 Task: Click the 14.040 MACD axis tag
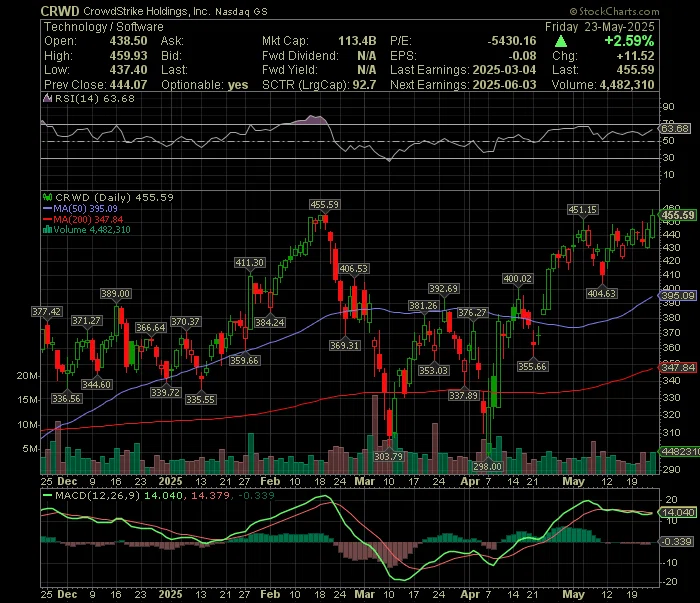(678, 512)
